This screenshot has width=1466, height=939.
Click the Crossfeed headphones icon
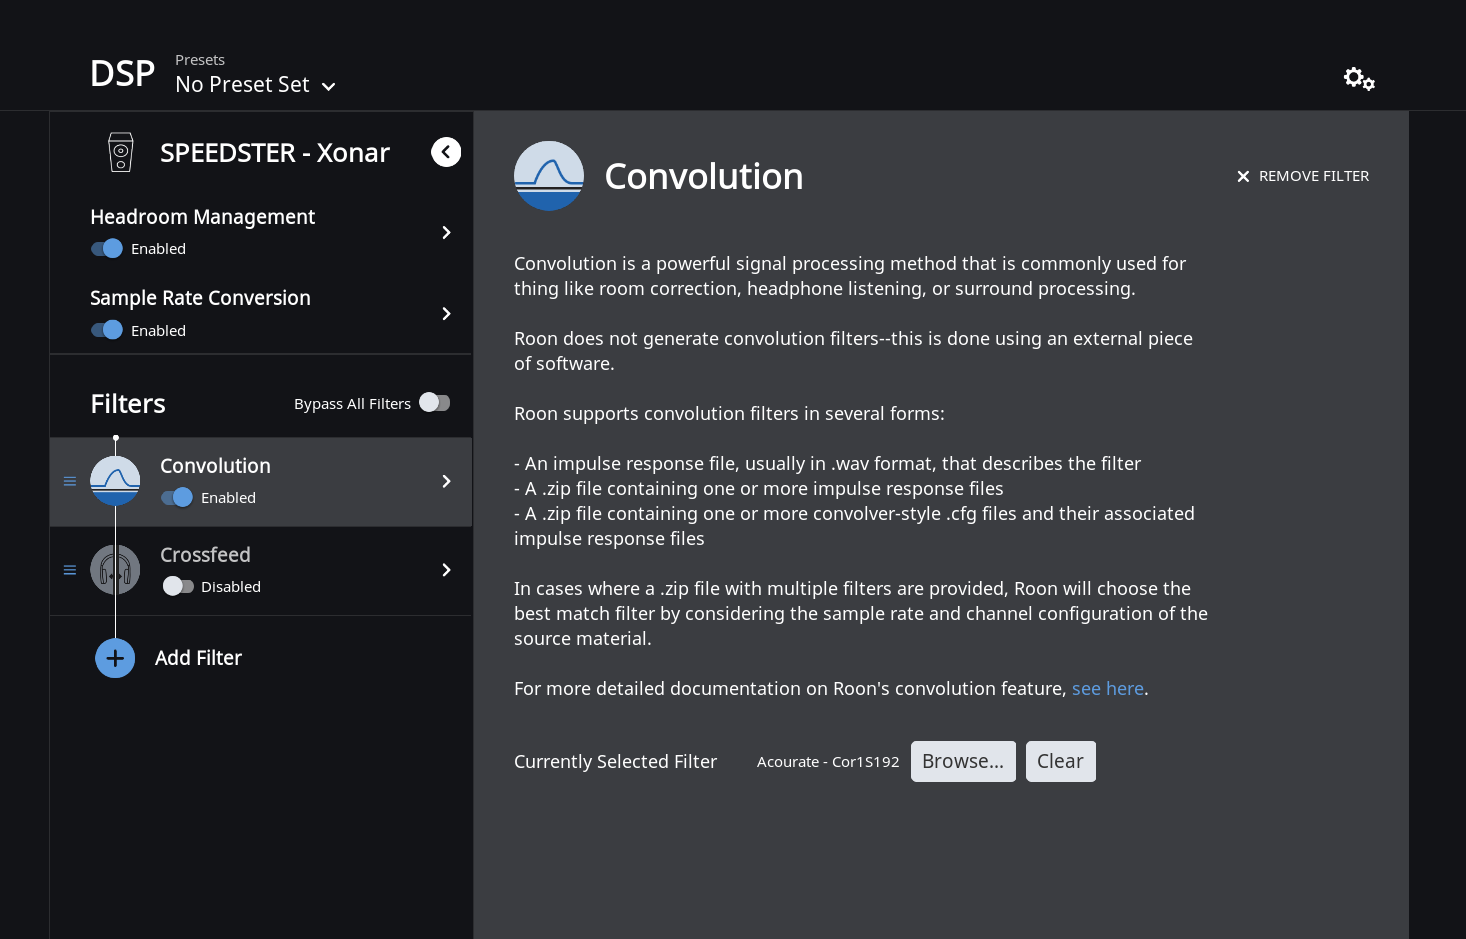(x=115, y=570)
